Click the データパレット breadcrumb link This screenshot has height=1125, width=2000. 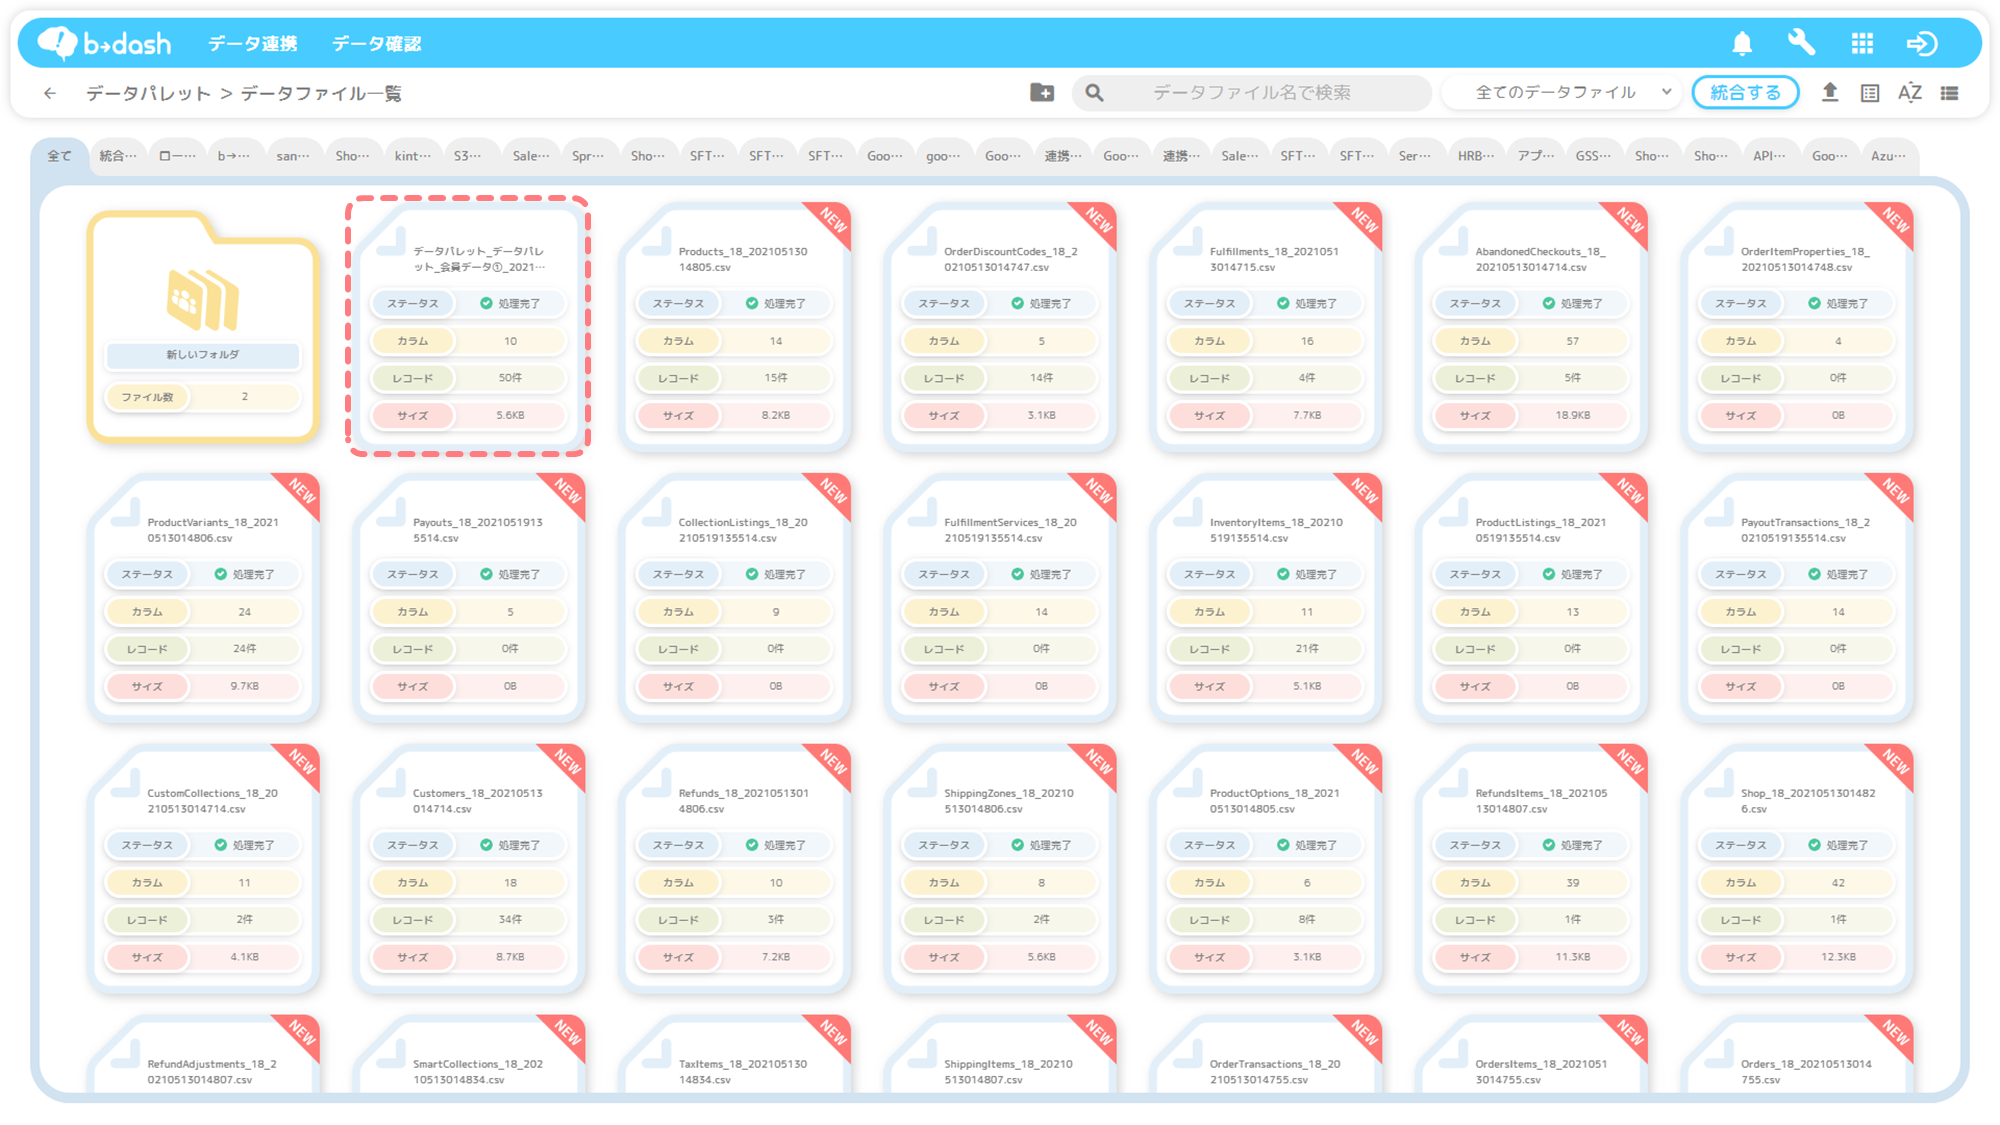pyautogui.click(x=148, y=93)
